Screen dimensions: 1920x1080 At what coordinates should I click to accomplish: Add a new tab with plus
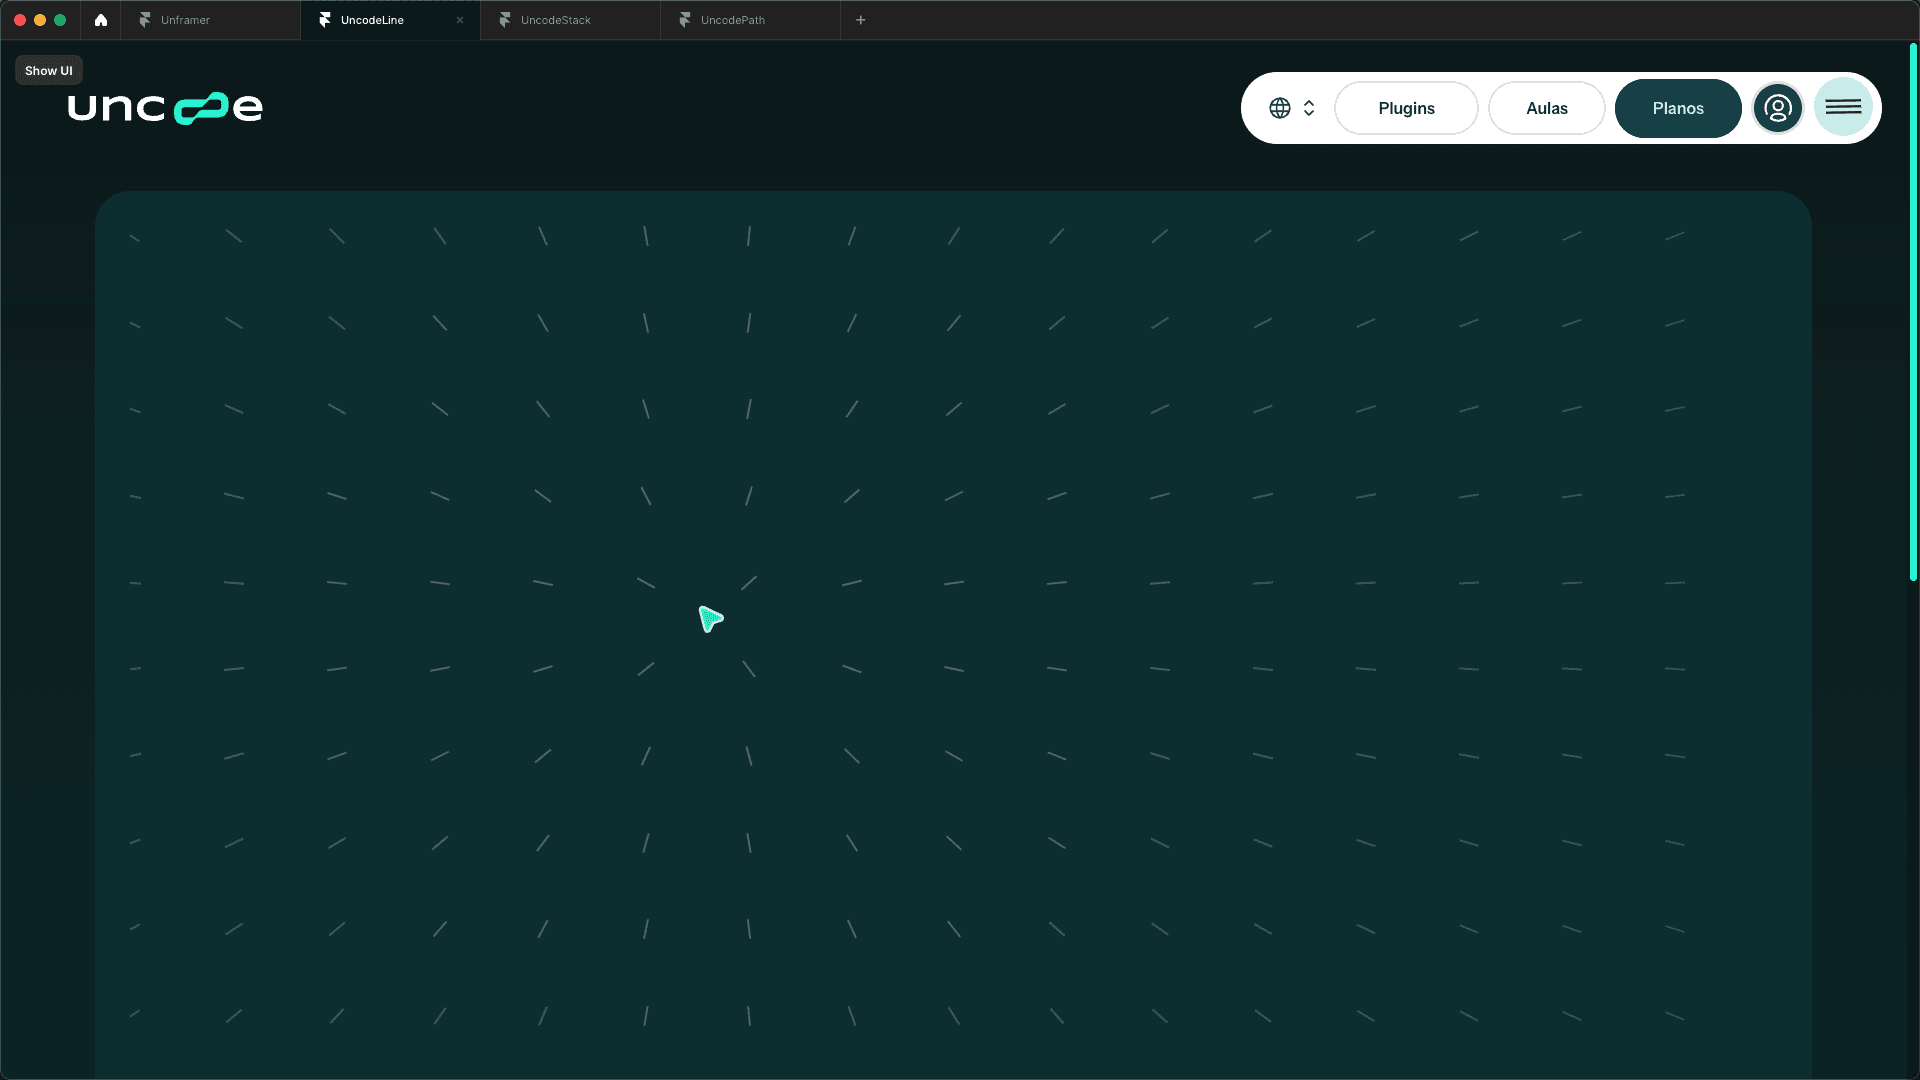pos(860,20)
